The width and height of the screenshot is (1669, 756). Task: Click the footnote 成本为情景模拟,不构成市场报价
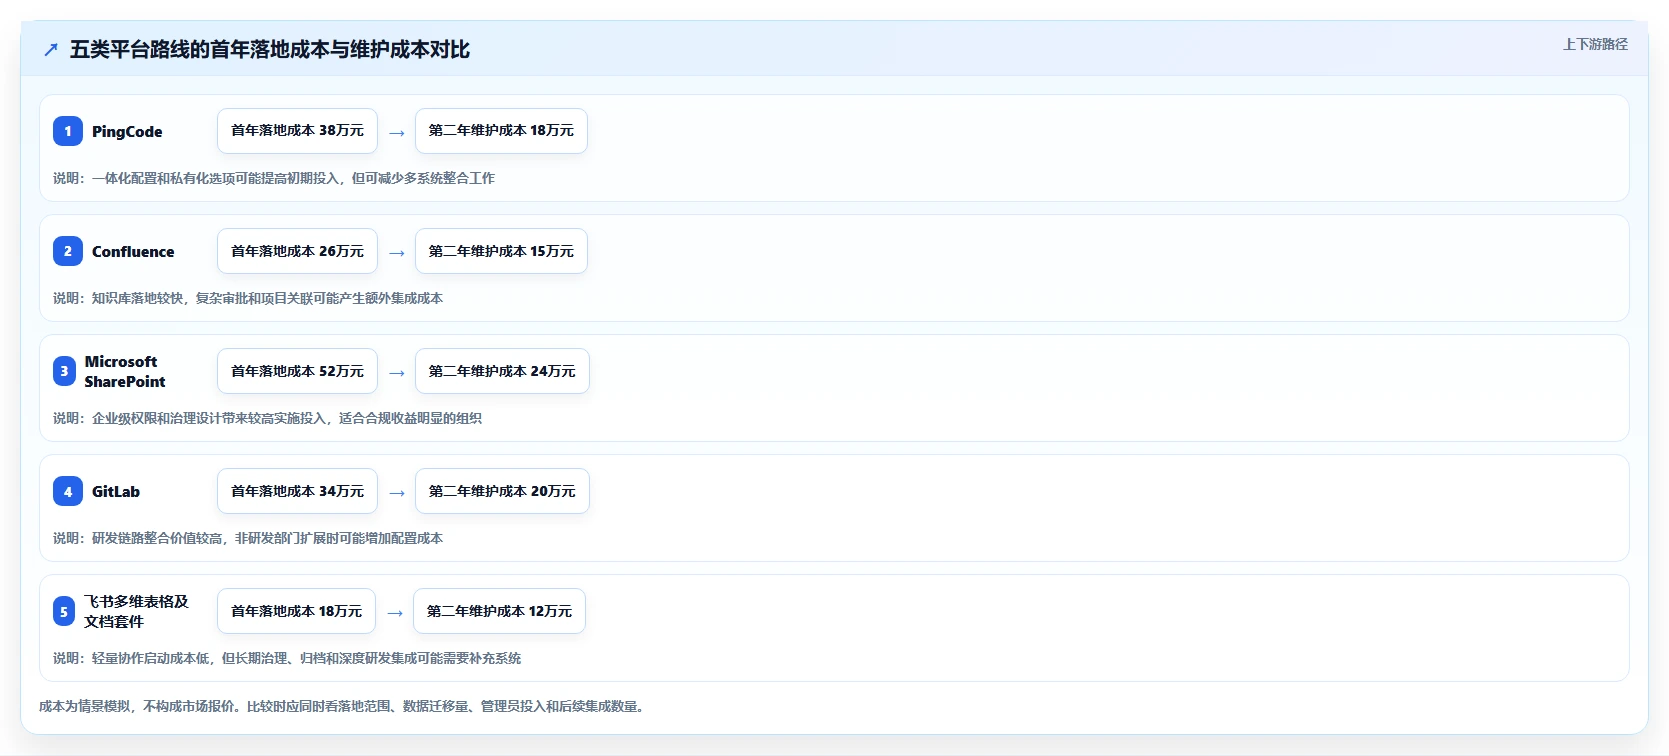345,706
